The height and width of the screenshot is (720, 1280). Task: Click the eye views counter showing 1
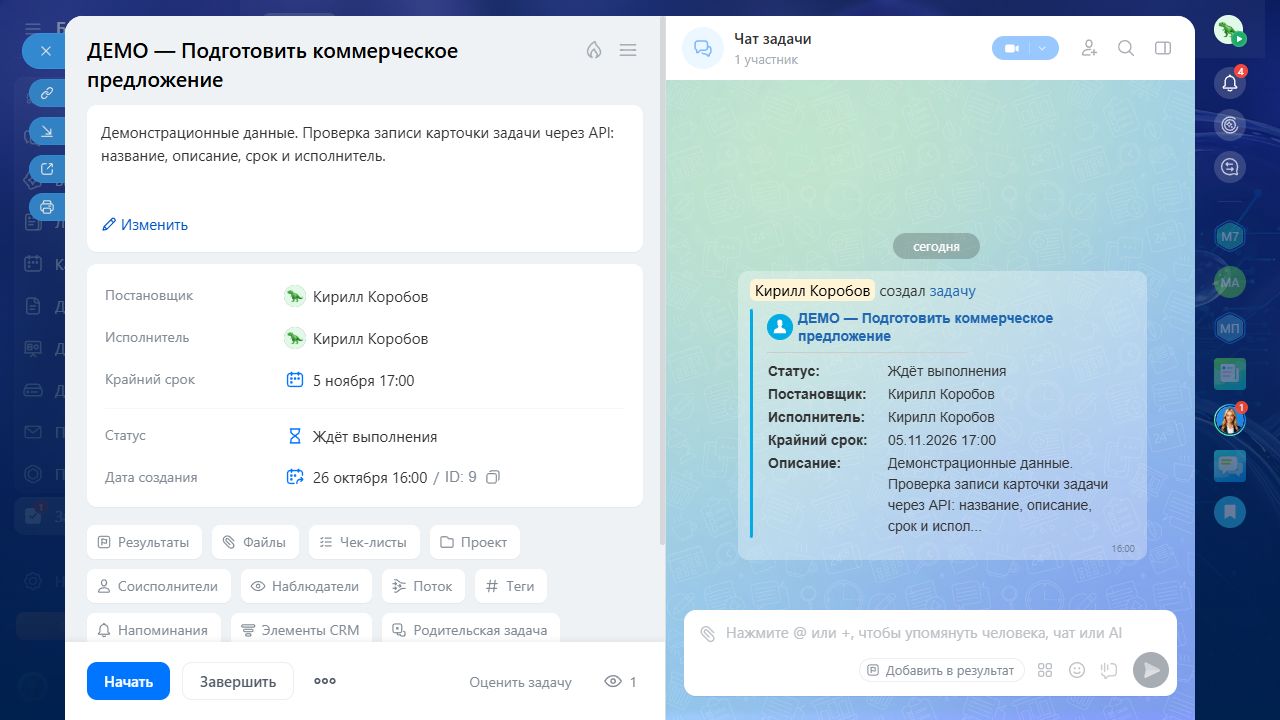point(620,682)
